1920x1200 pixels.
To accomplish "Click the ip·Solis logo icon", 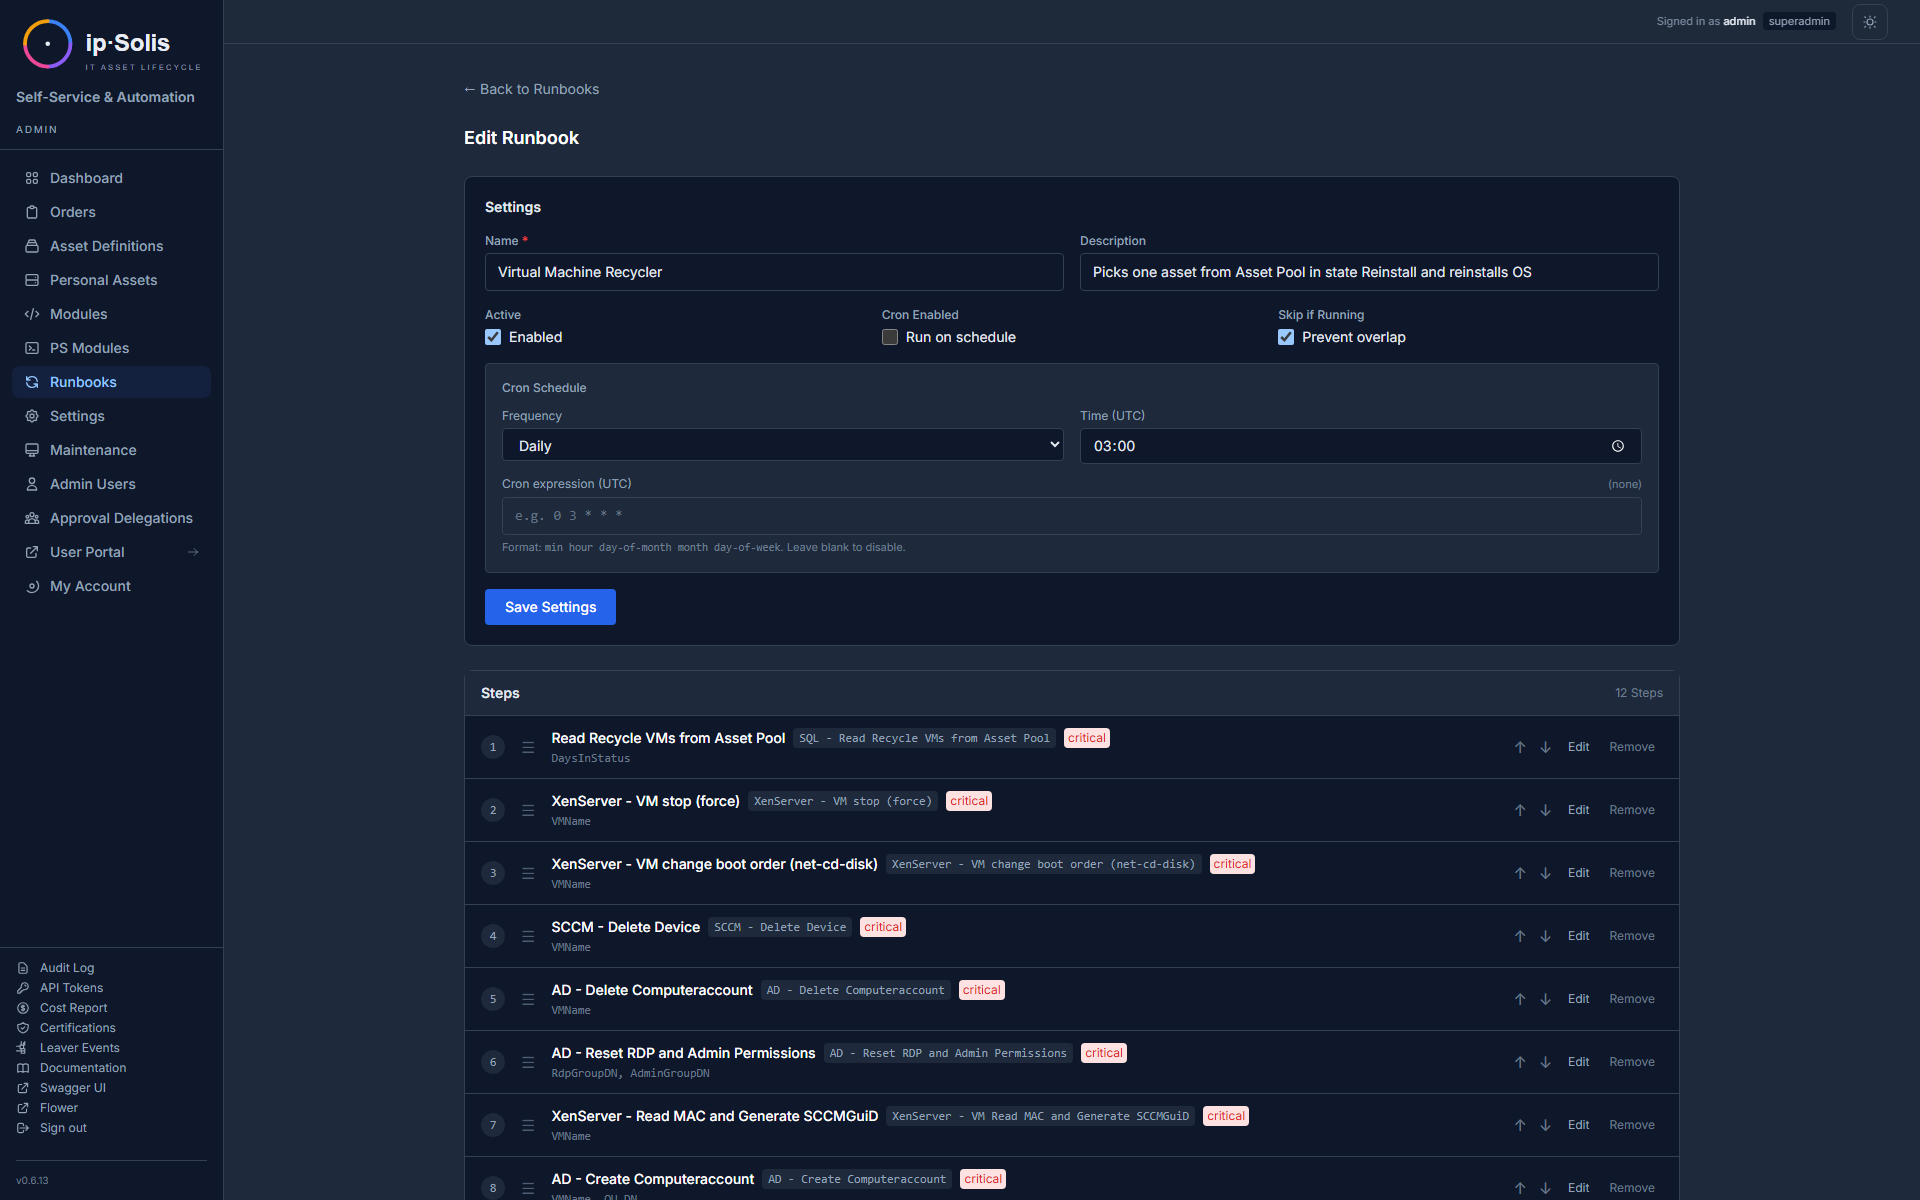I will click(47, 44).
